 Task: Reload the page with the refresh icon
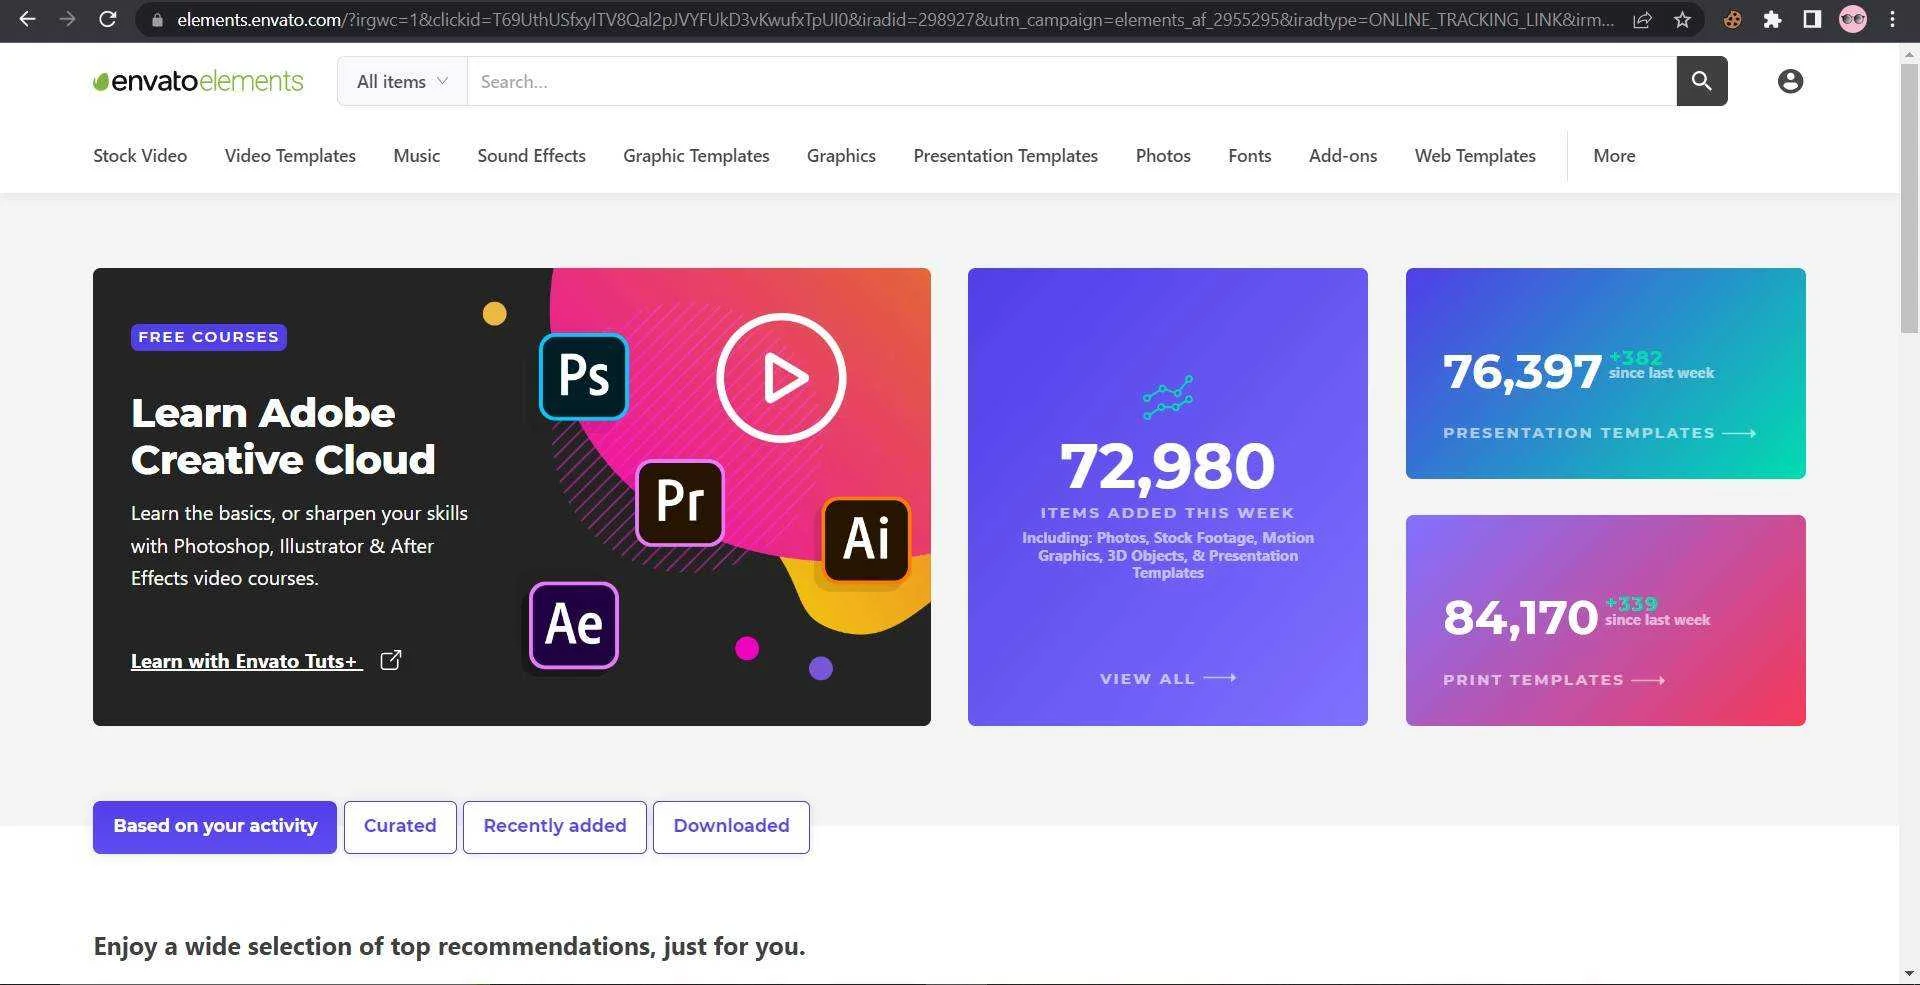tap(108, 19)
